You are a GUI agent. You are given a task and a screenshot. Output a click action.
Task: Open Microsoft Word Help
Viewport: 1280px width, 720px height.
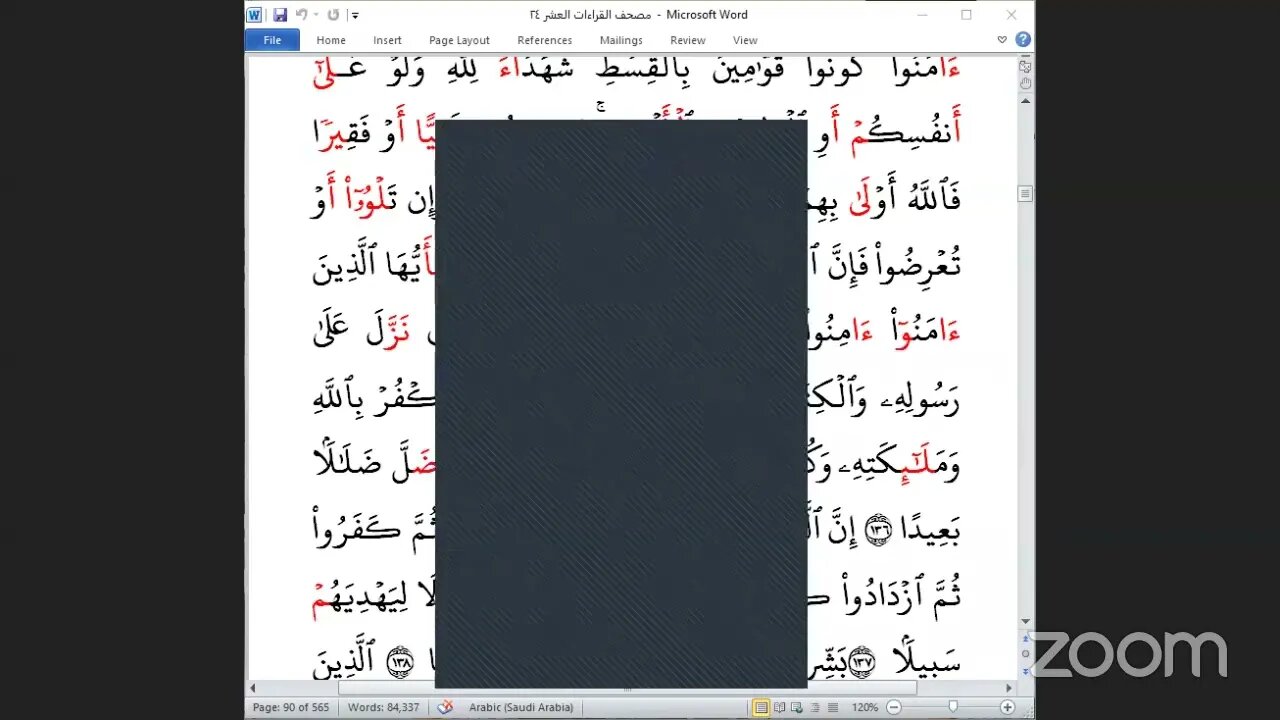tap(1023, 40)
